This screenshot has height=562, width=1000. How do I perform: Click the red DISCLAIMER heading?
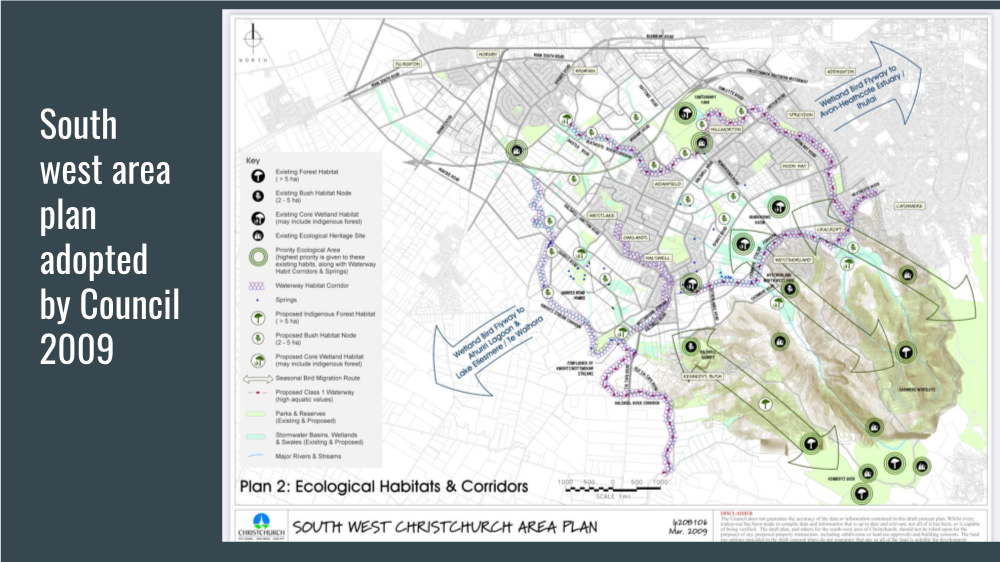click(737, 513)
